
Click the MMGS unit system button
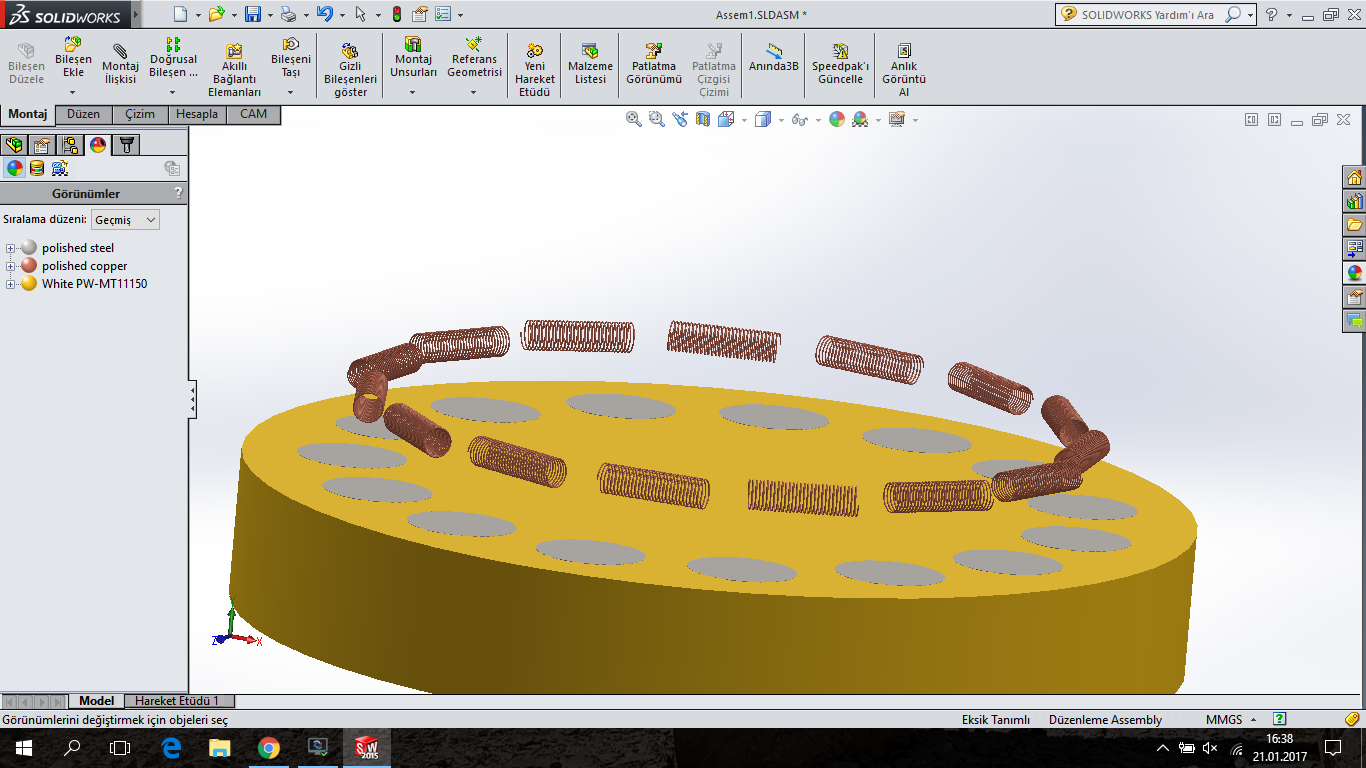pyautogui.click(x=1223, y=719)
